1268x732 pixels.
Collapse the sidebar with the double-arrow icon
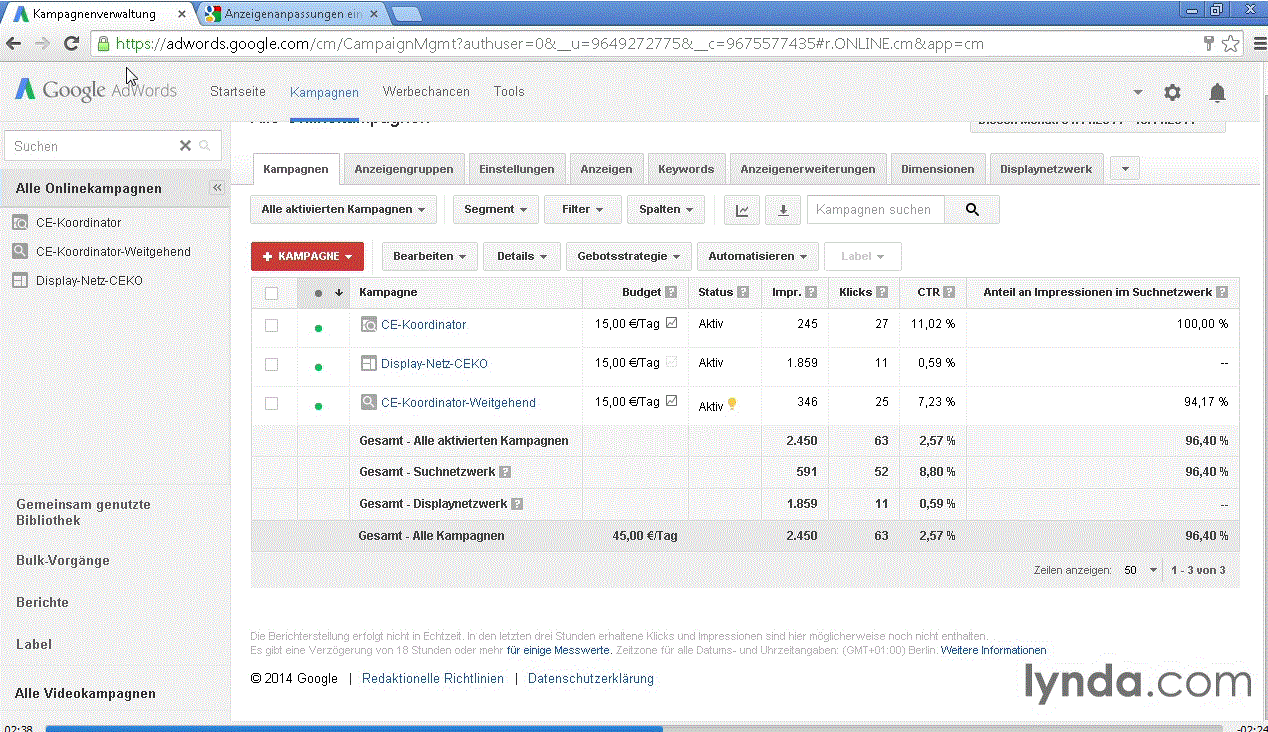(217, 188)
